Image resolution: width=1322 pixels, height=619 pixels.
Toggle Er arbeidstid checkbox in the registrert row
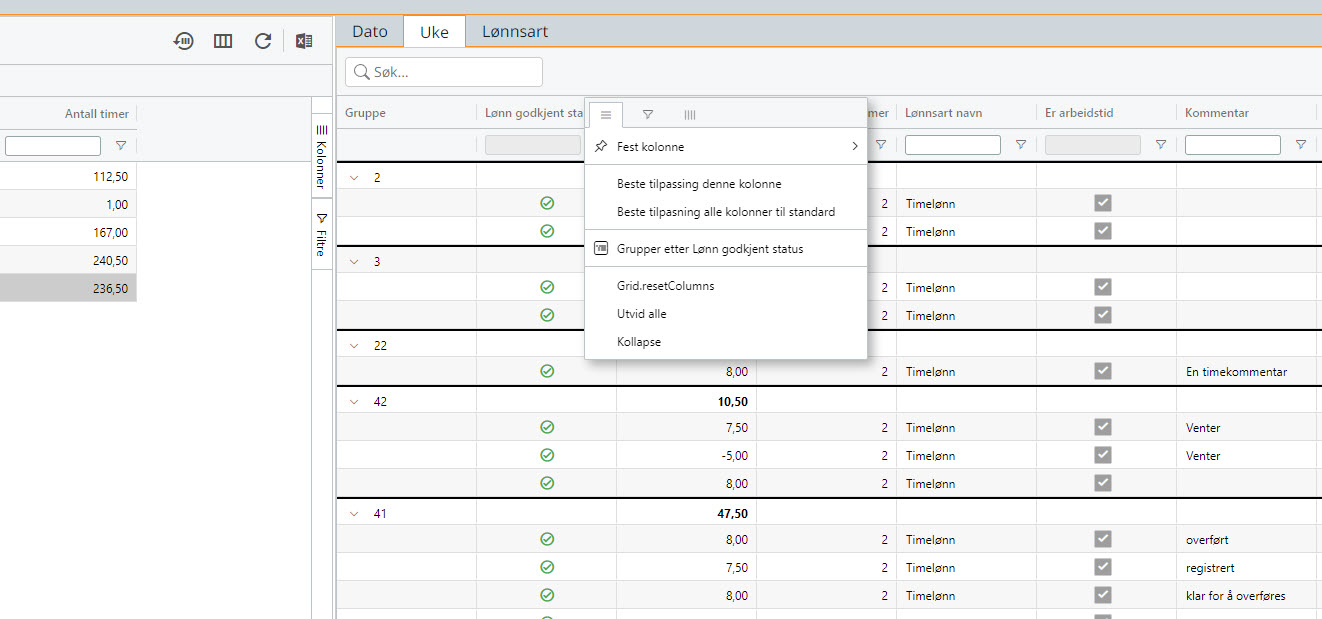[1103, 567]
